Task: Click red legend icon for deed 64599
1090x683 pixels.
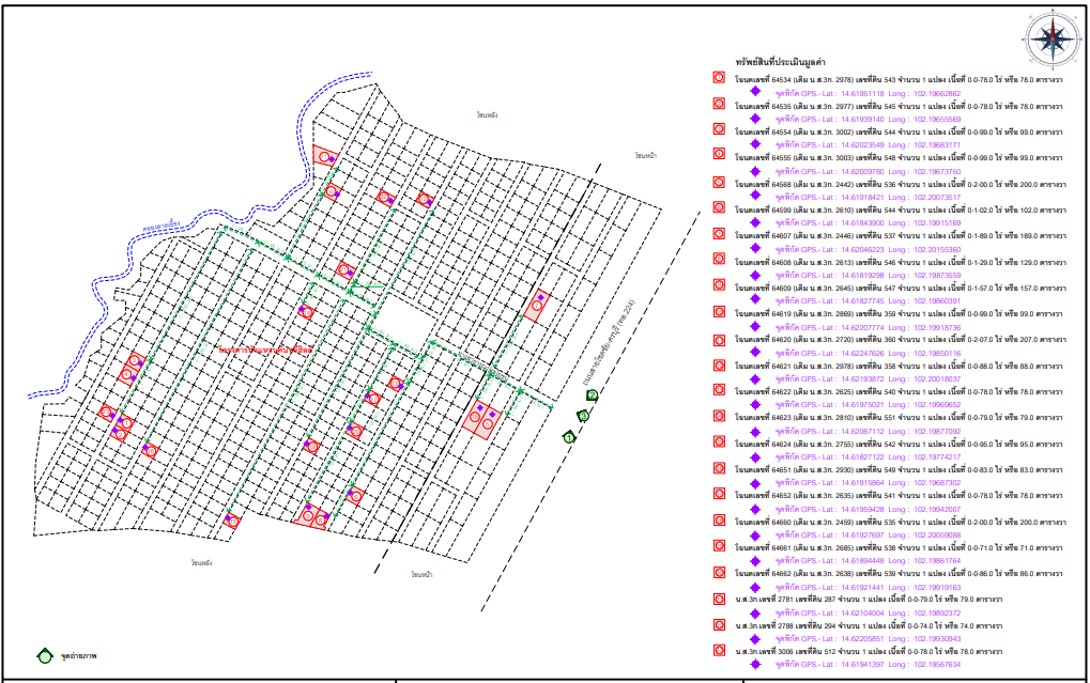Action: point(719,207)
